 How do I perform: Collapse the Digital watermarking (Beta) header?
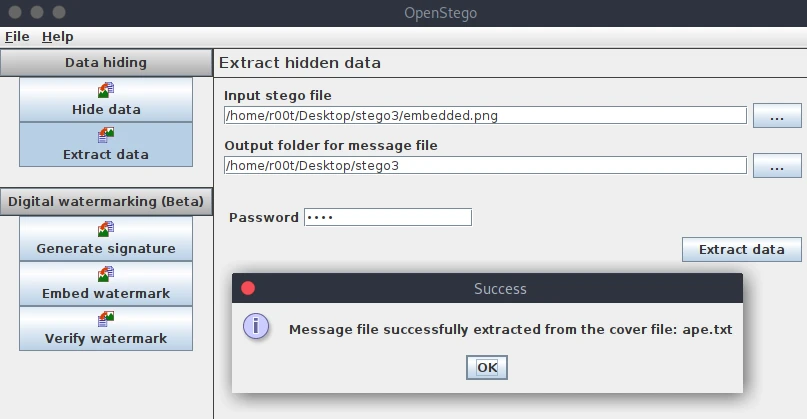tap(105, 201)
